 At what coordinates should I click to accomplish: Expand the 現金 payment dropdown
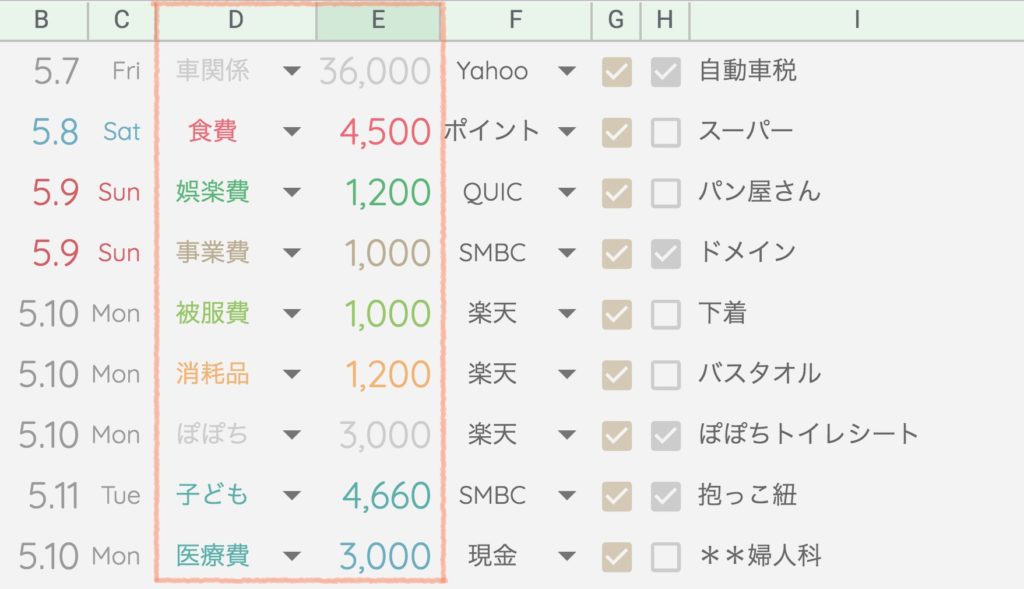(x=567, y=557)
